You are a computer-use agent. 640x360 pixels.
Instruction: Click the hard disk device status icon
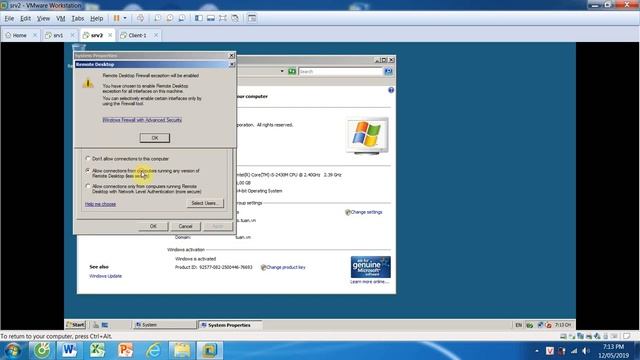pos(563,336)
